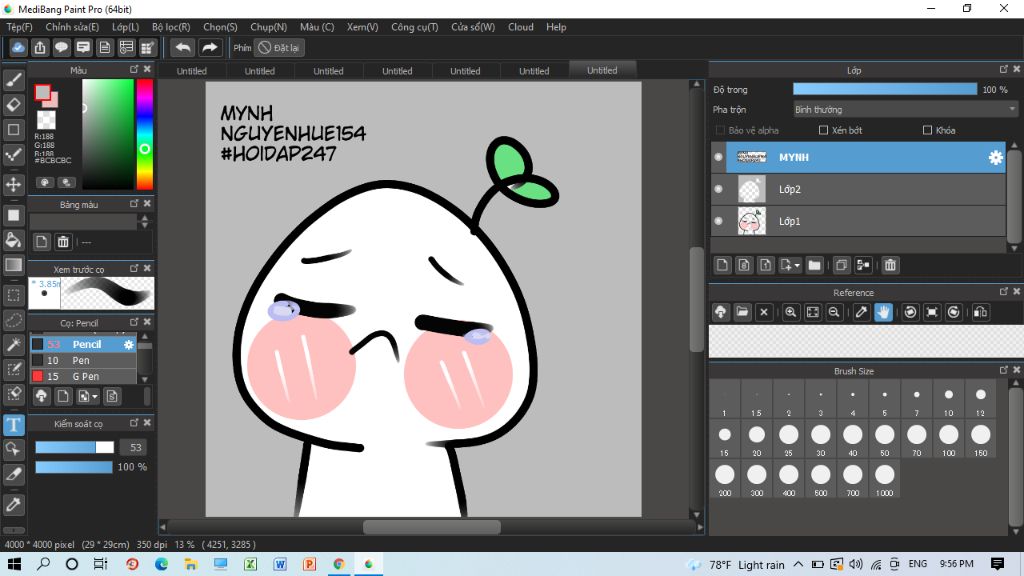This screenshot has height=576, width=1024.
Task: Pick the Eyedropper tool
Action: click(14, 505)
